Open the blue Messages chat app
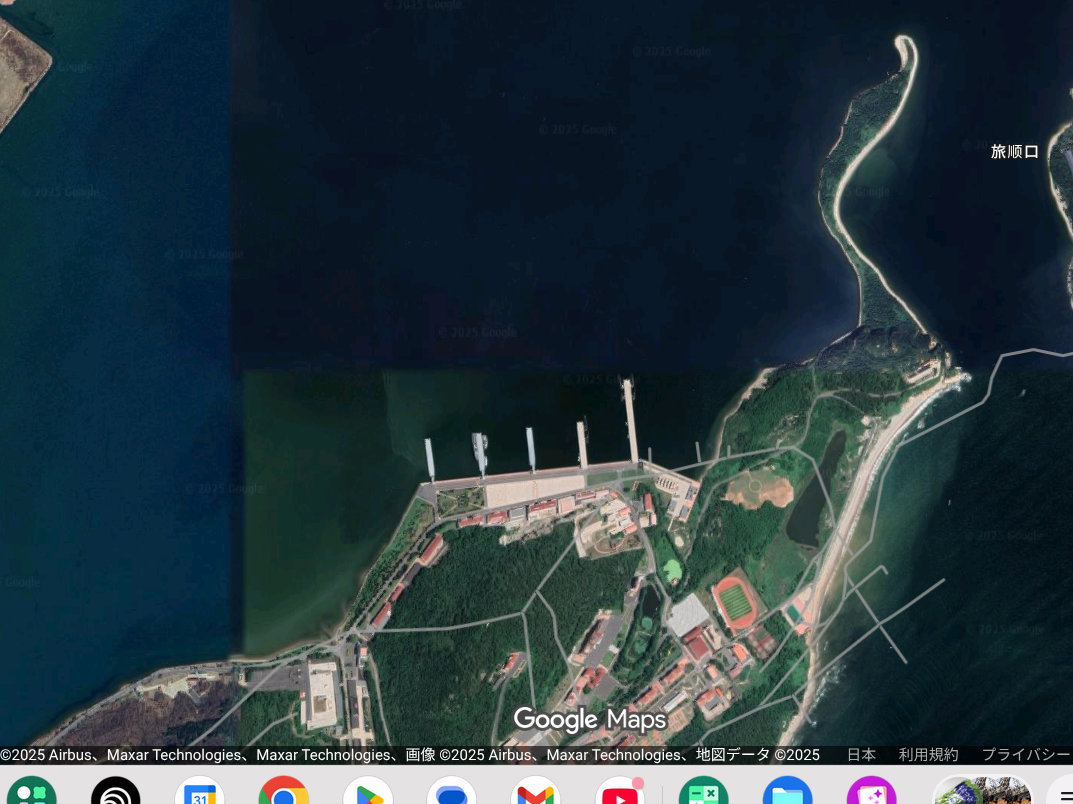Image resolution: width=1073 pixels, height=804 pixels. pyautogui.click(x=452, y=793)
